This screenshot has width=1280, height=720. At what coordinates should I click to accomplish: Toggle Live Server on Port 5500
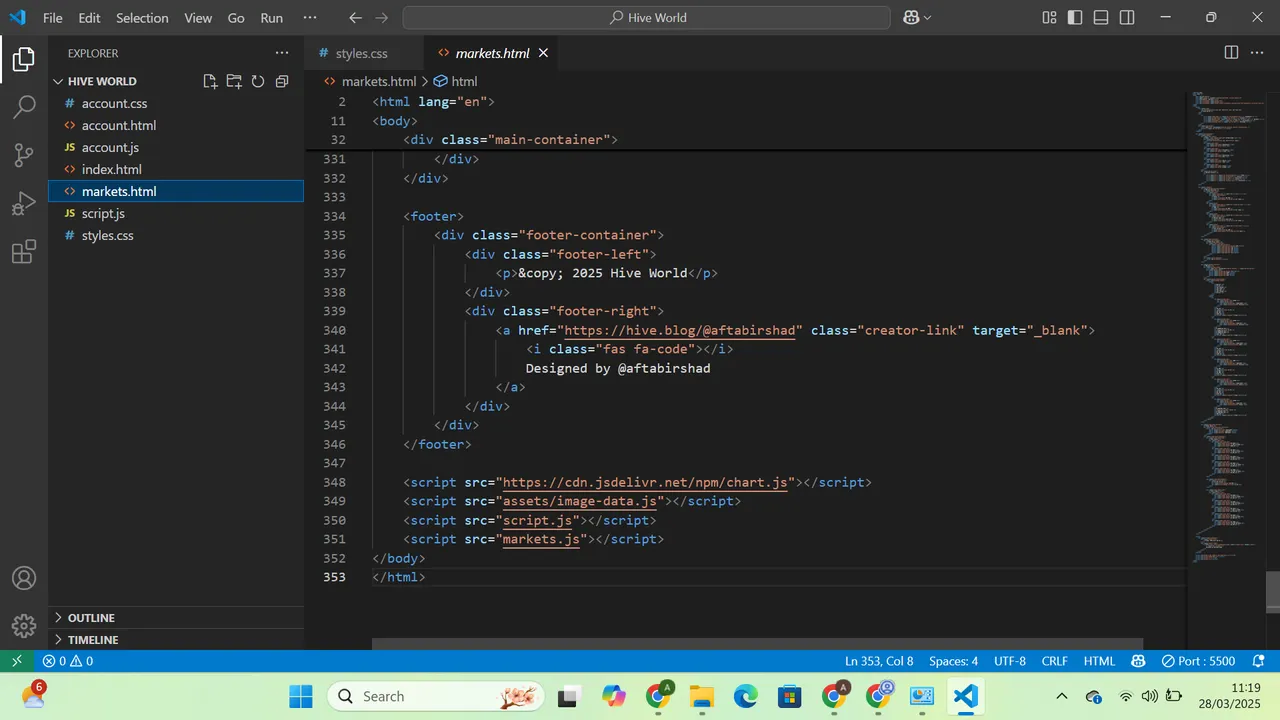(1198, 661)
